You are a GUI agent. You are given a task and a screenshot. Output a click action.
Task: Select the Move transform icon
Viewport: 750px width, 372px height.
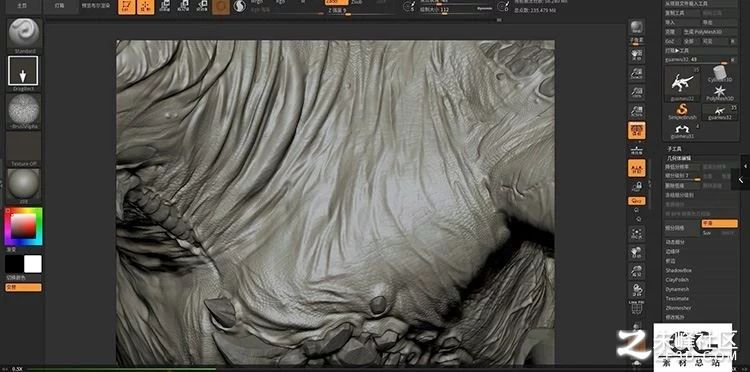[165, 7]
